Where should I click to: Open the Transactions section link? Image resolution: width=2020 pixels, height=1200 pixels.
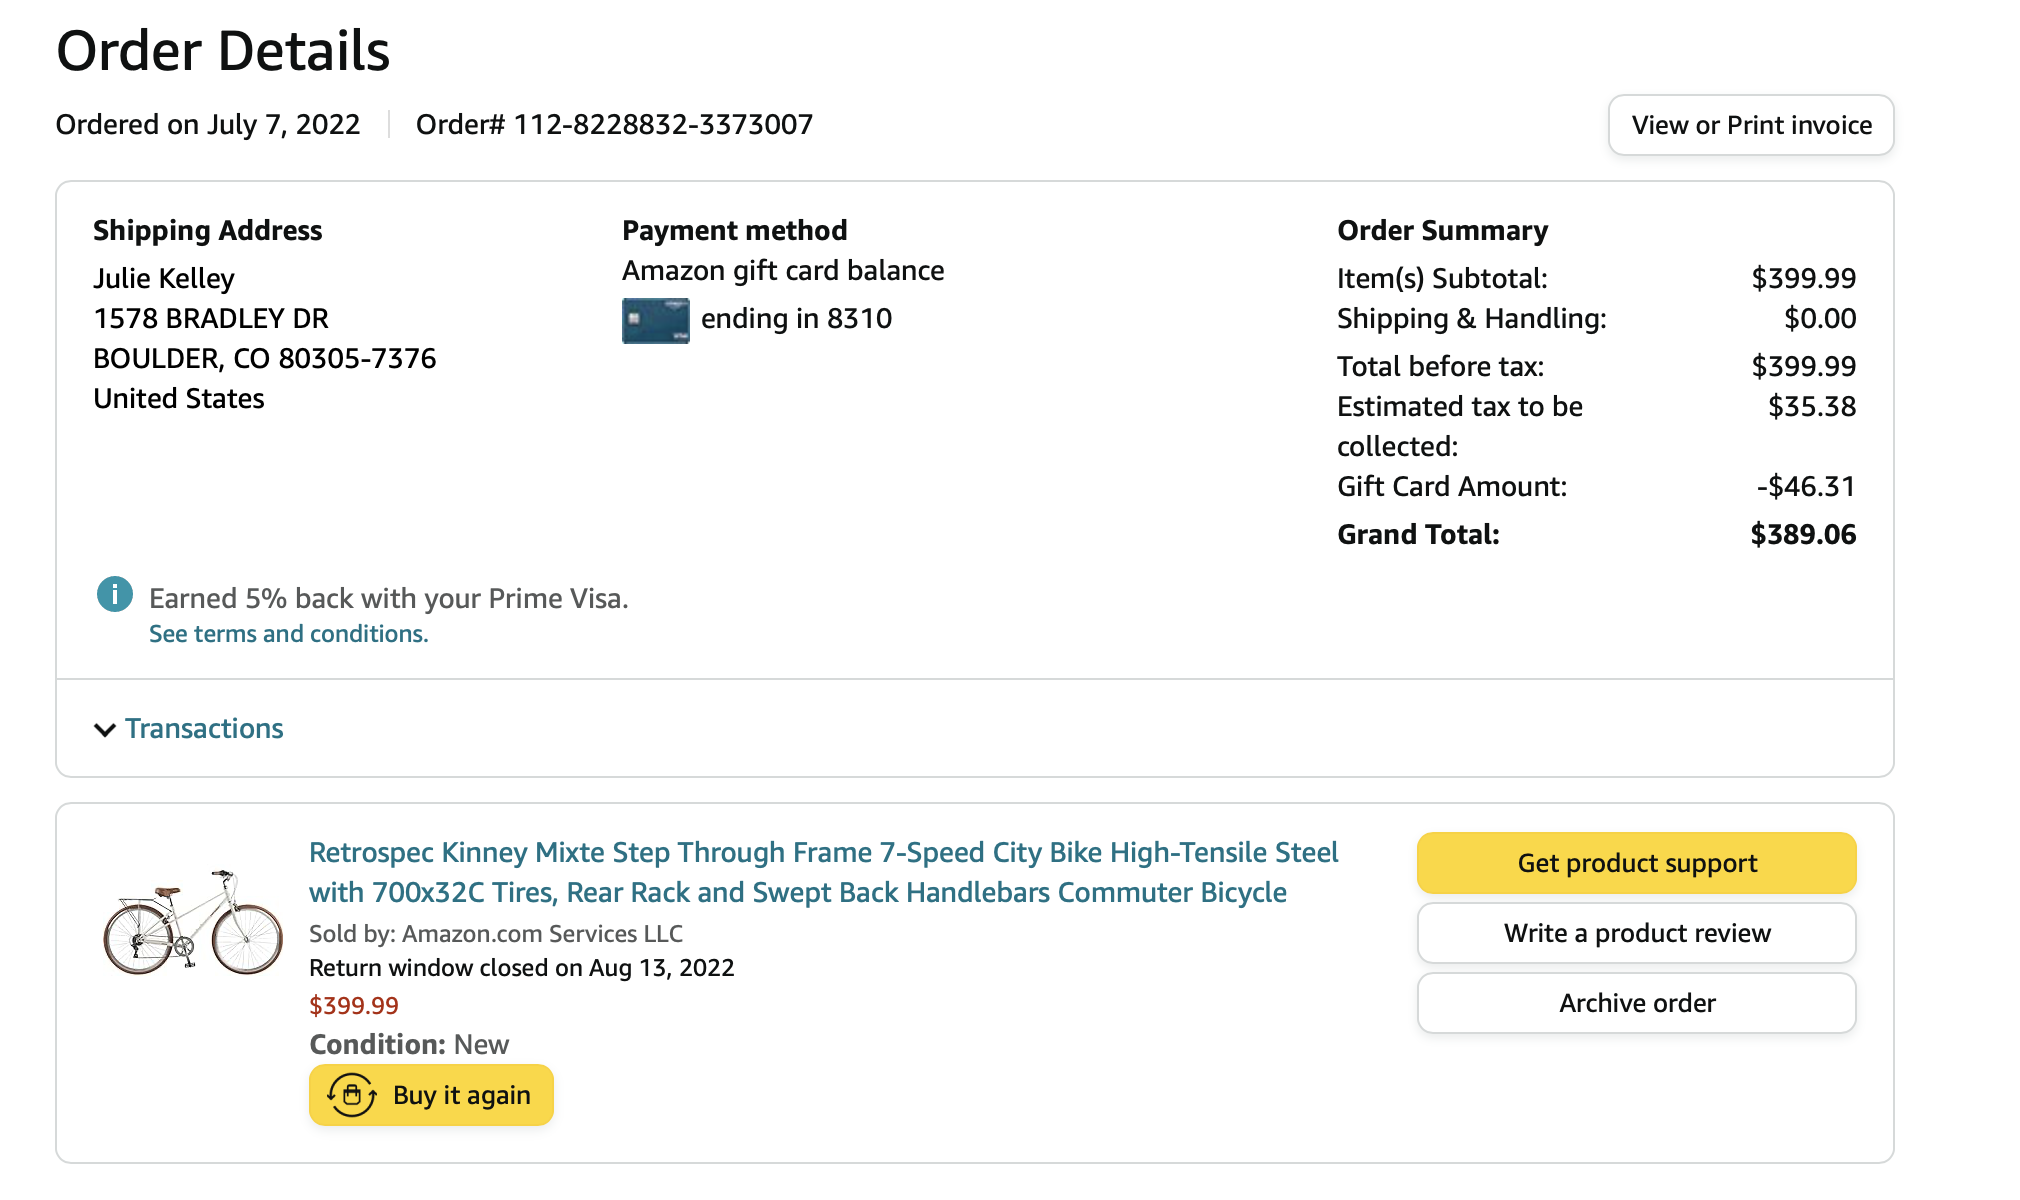tap(204, 729)
